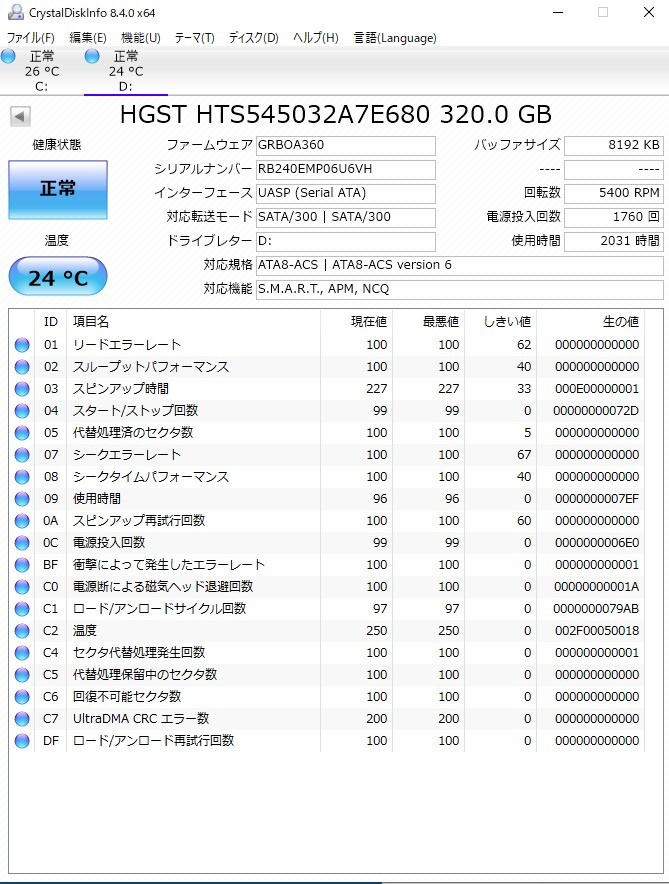
Task: Minimize the CrystalDiskInfo window
Action: tap(558, 12)
